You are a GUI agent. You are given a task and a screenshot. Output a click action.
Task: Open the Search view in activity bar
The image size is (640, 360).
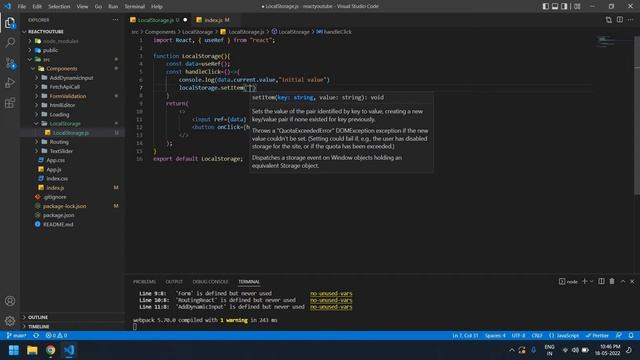pos(10,42)
